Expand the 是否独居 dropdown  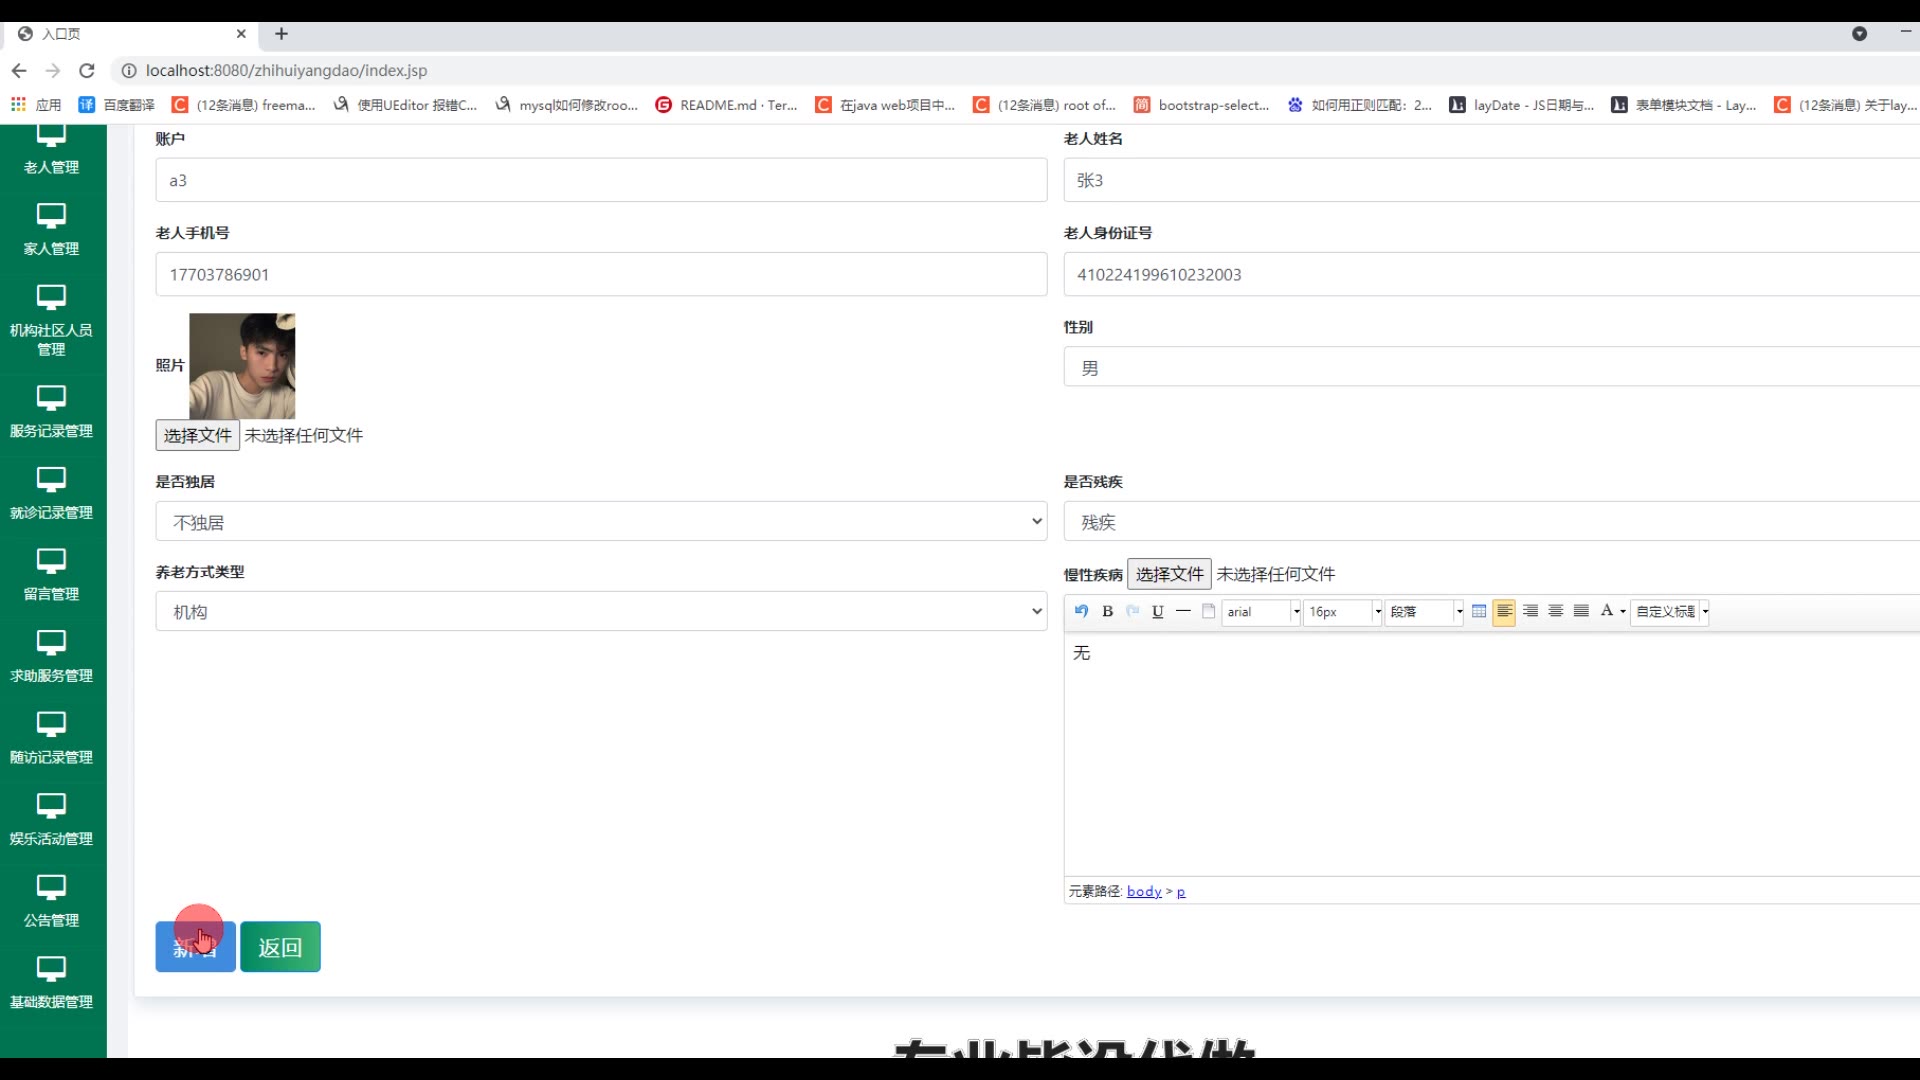point(601,522)
